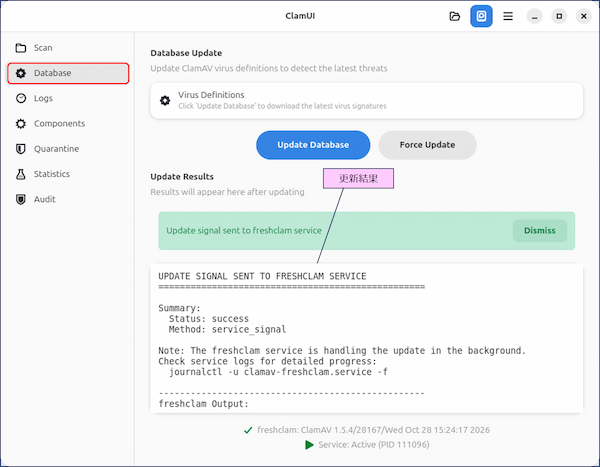Open the Logs sidebar label

(43, 98)
